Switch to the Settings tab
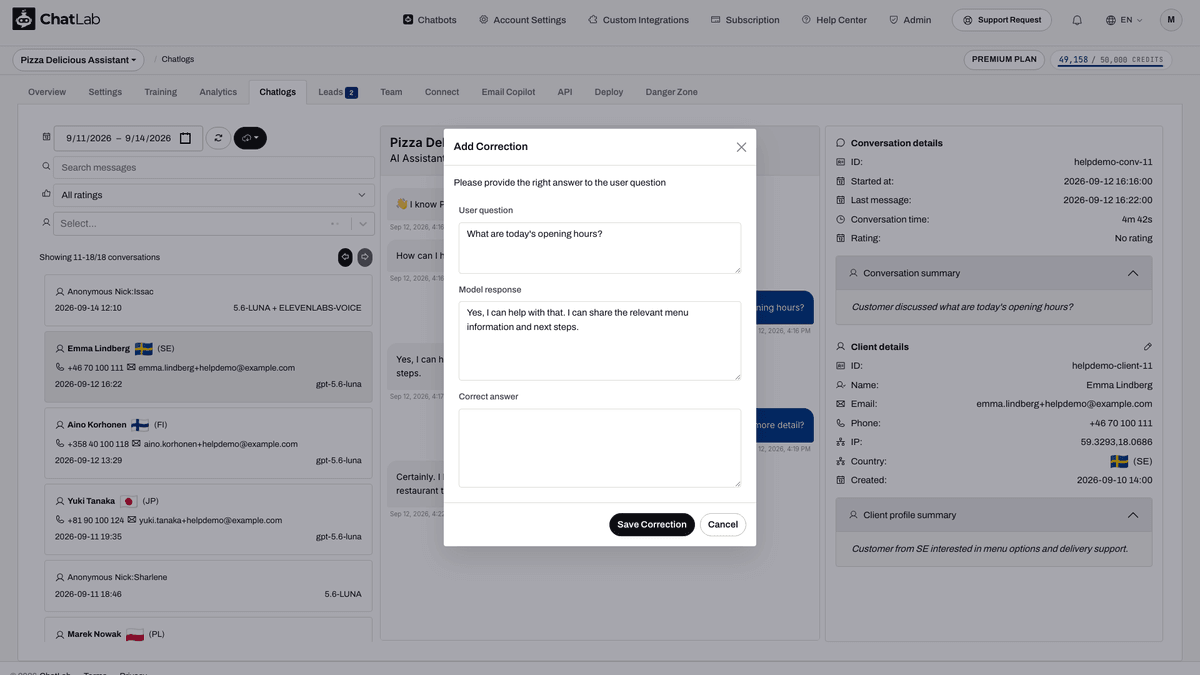Image resolution: width=1200 pixels, height=675 pixels. (x=105, y=92)
